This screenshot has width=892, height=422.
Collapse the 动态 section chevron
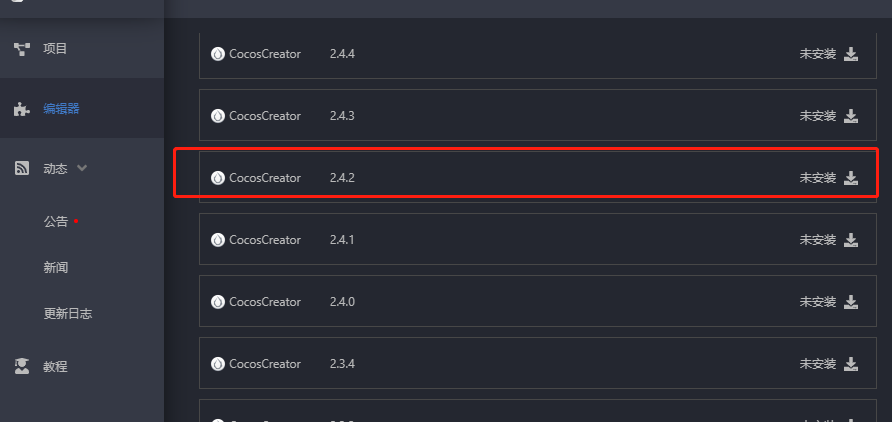point(82,168)
